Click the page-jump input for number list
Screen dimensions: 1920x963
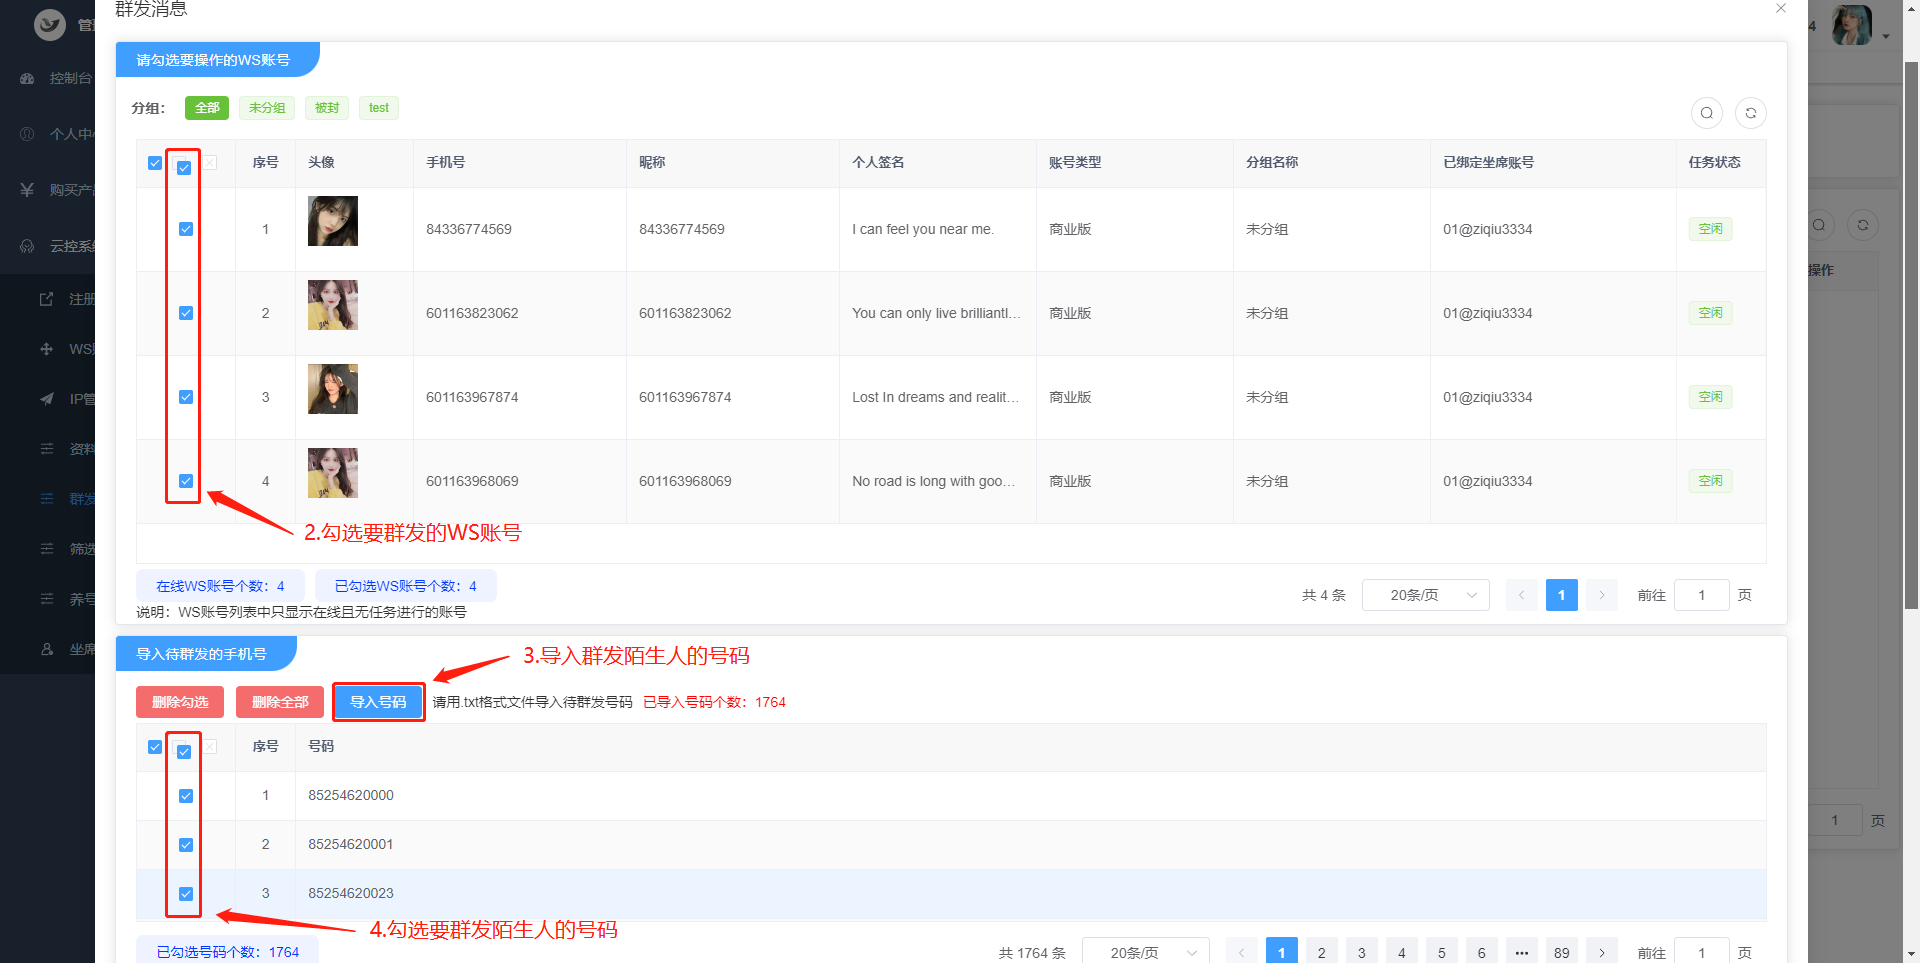coord(1702,952)
